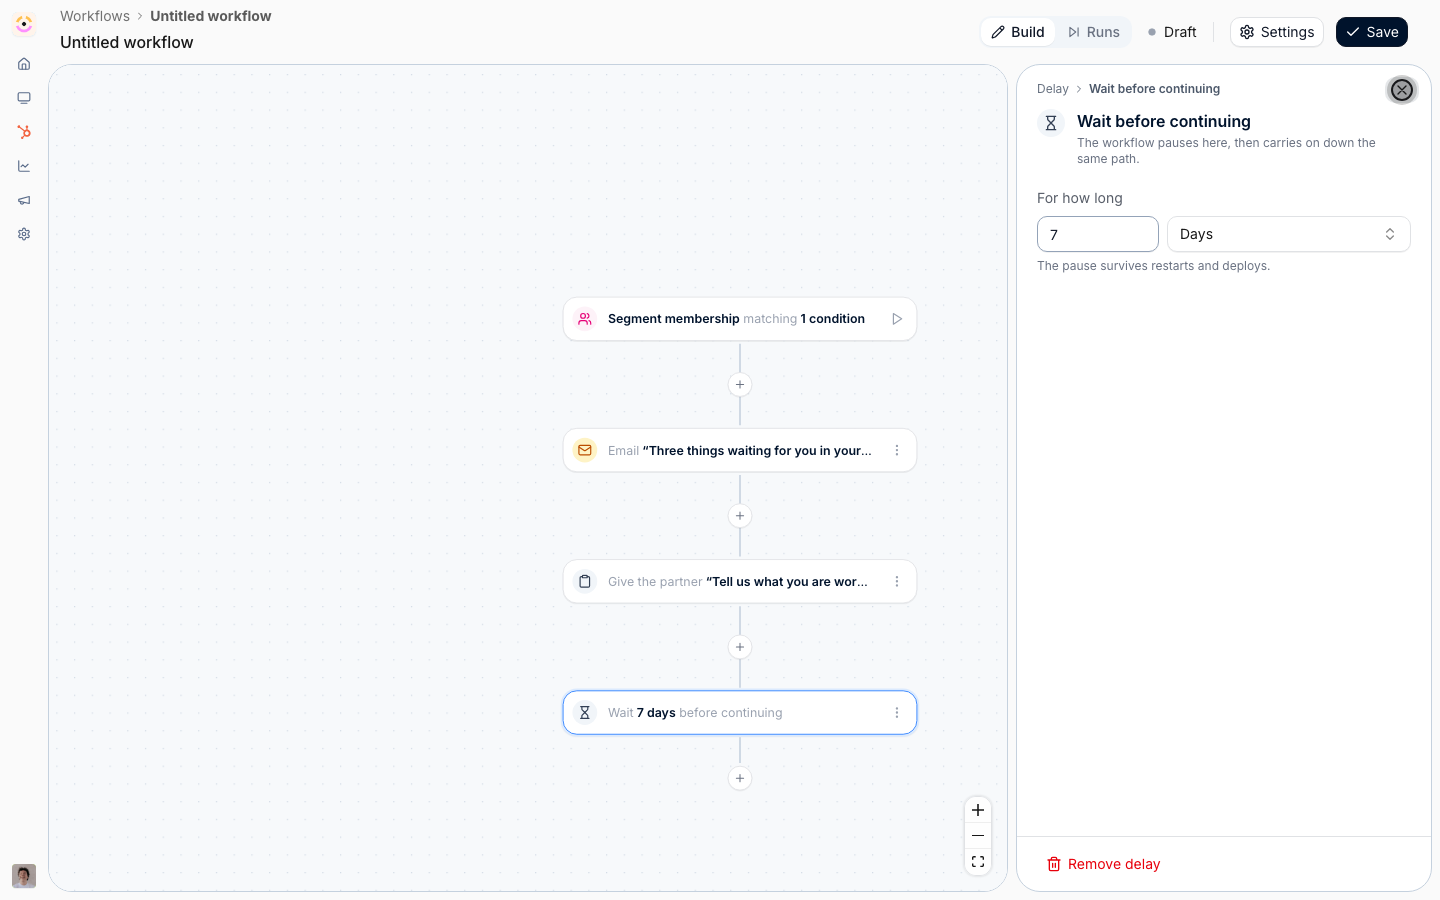Select the Give the partner step node

click(x=740, y=582)
